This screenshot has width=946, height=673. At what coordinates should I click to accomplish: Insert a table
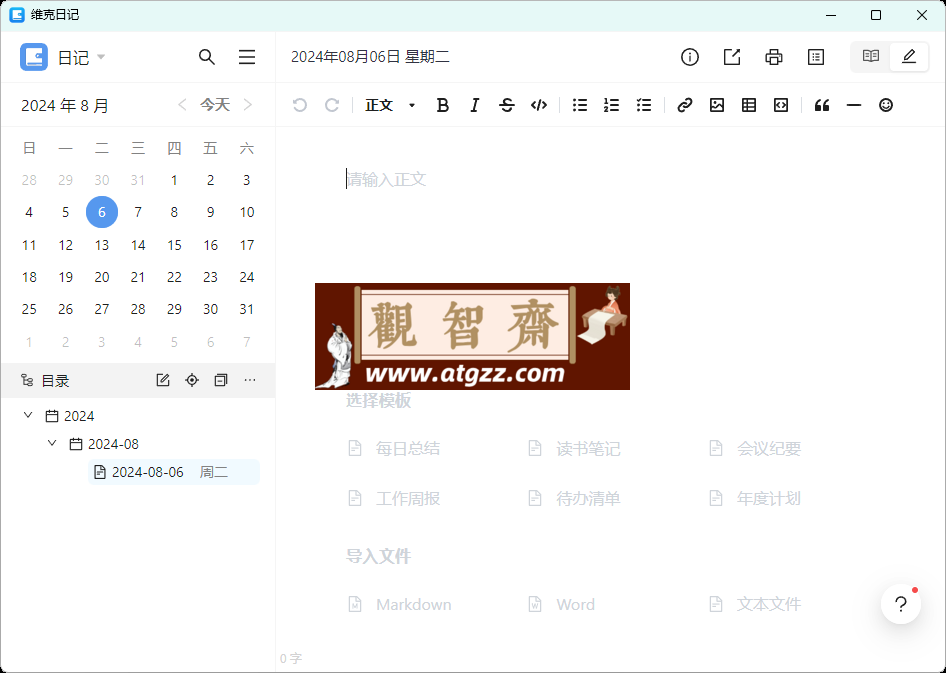(749, 106)
